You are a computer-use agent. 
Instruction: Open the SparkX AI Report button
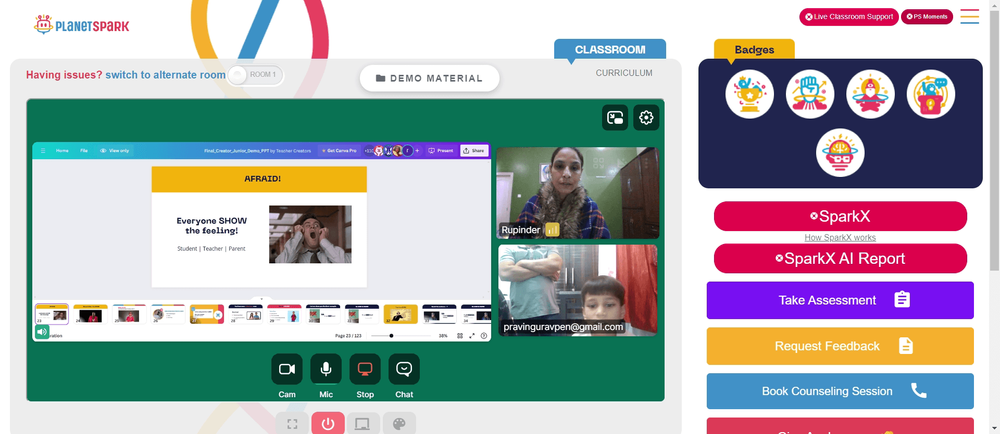[840, 259]
